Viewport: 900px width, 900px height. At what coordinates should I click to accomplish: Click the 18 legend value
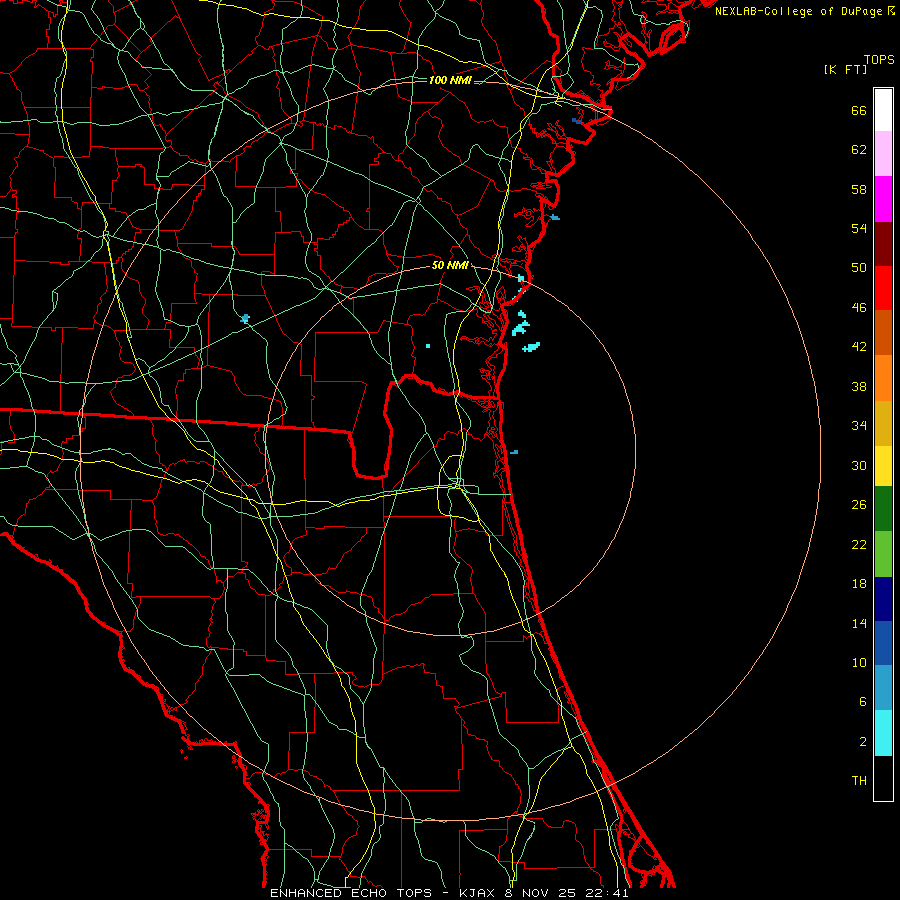[859, 584]
